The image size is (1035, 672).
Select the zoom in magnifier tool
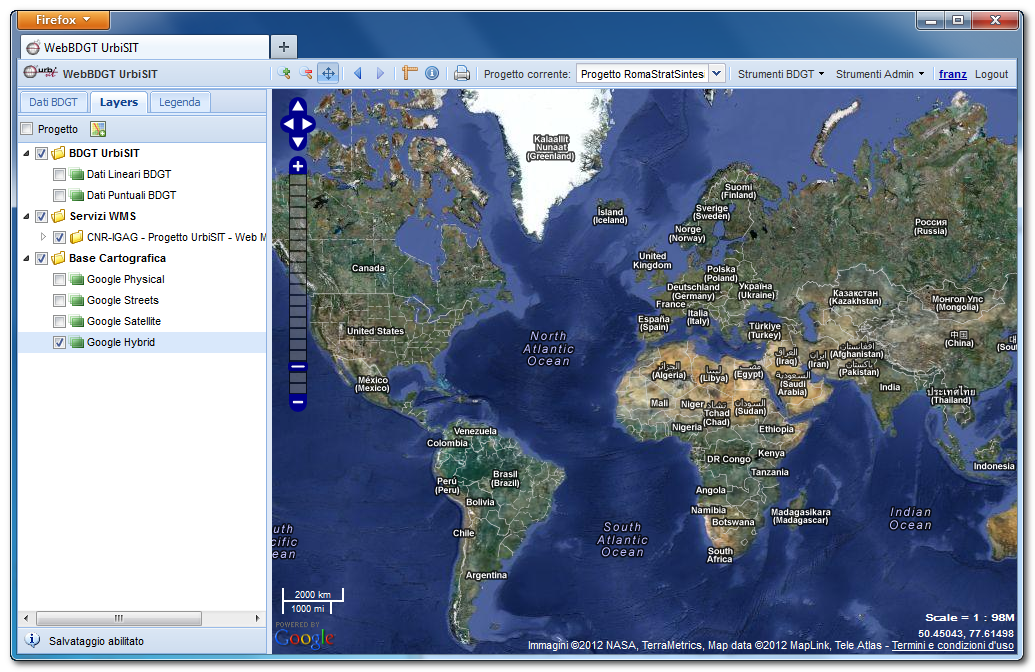(284, 73)
